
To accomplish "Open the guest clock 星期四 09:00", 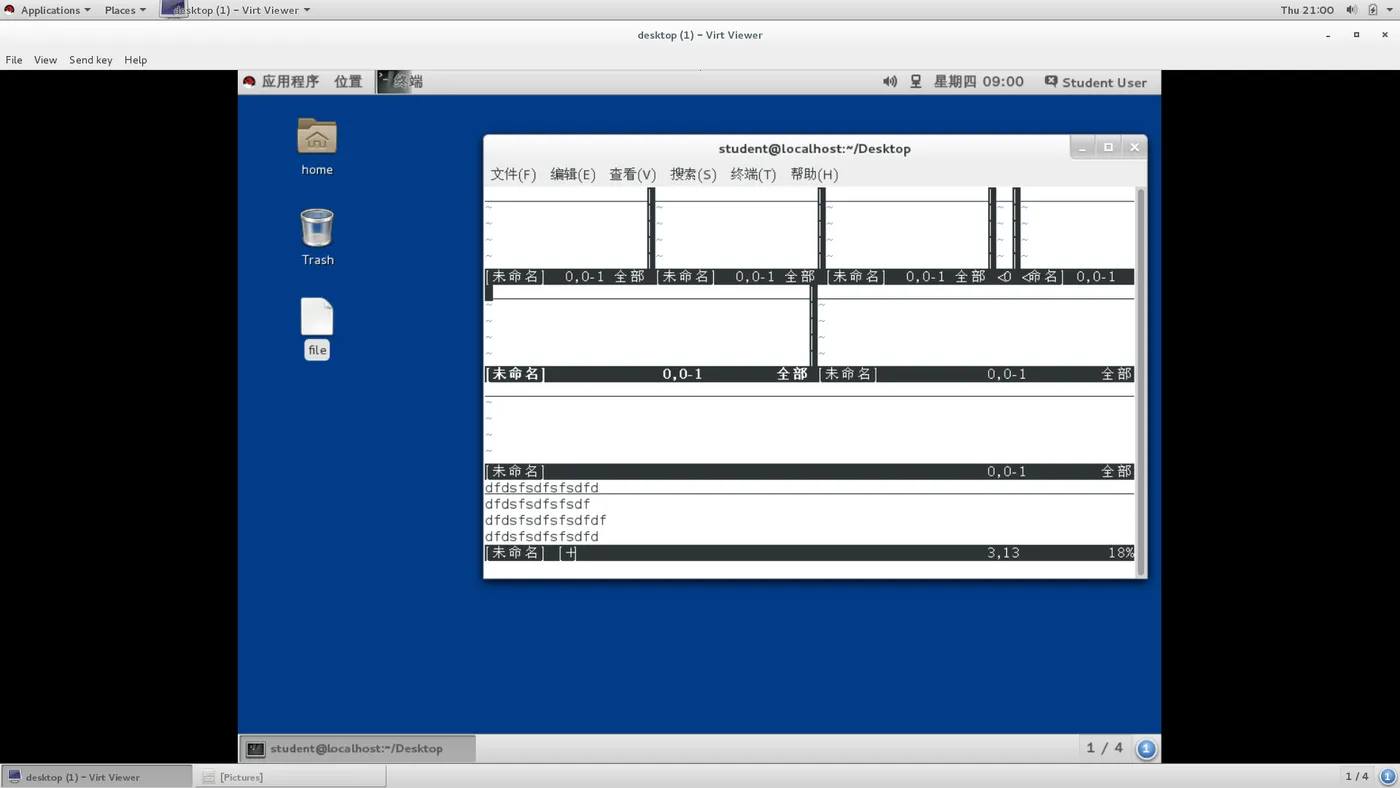I will [979, 82].
